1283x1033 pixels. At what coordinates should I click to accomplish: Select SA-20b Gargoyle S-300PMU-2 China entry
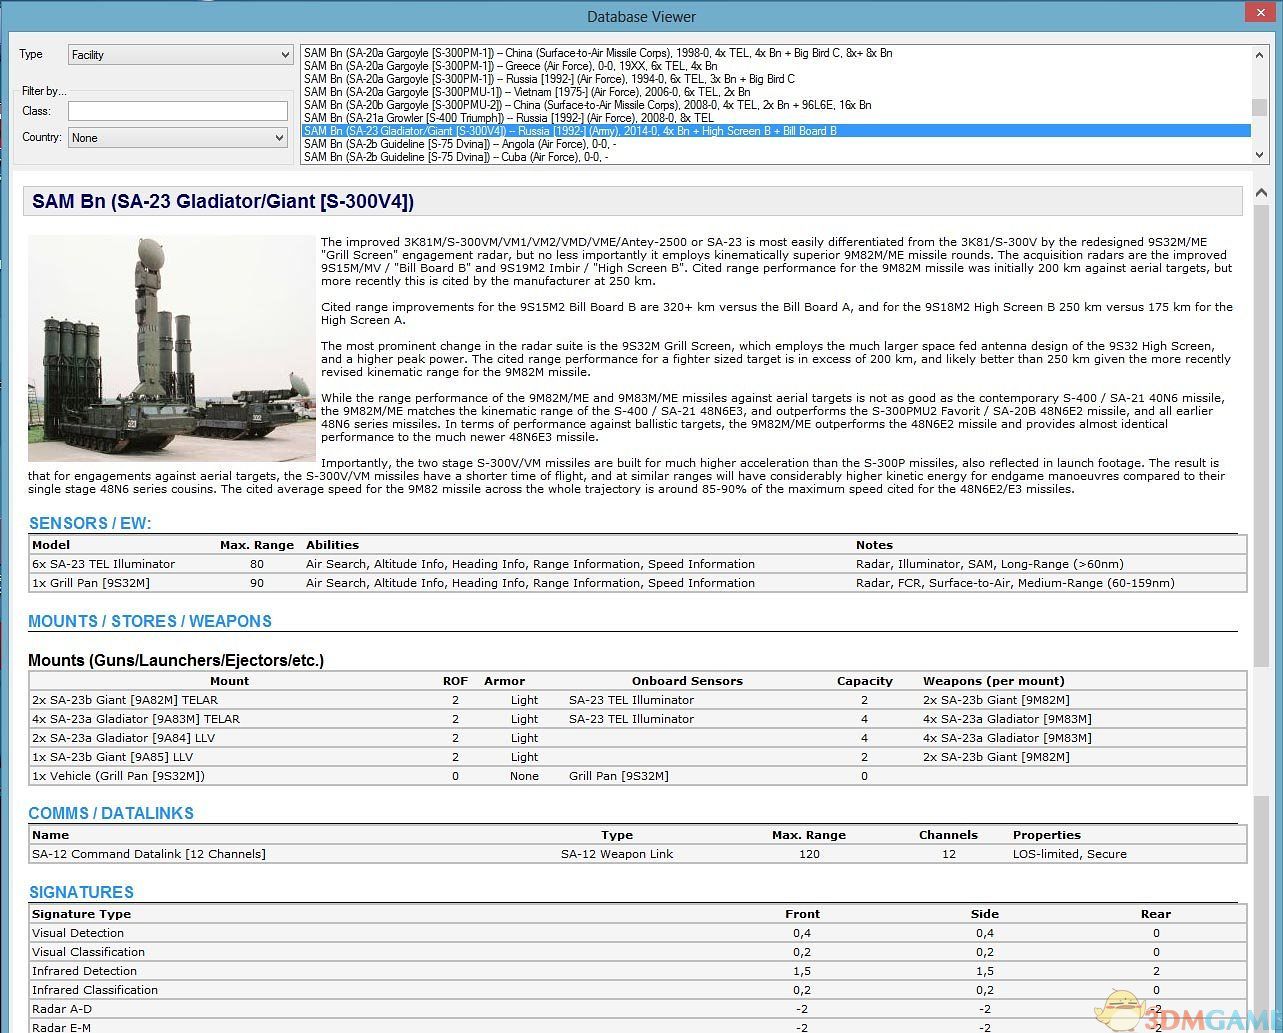tap(587, 105)
